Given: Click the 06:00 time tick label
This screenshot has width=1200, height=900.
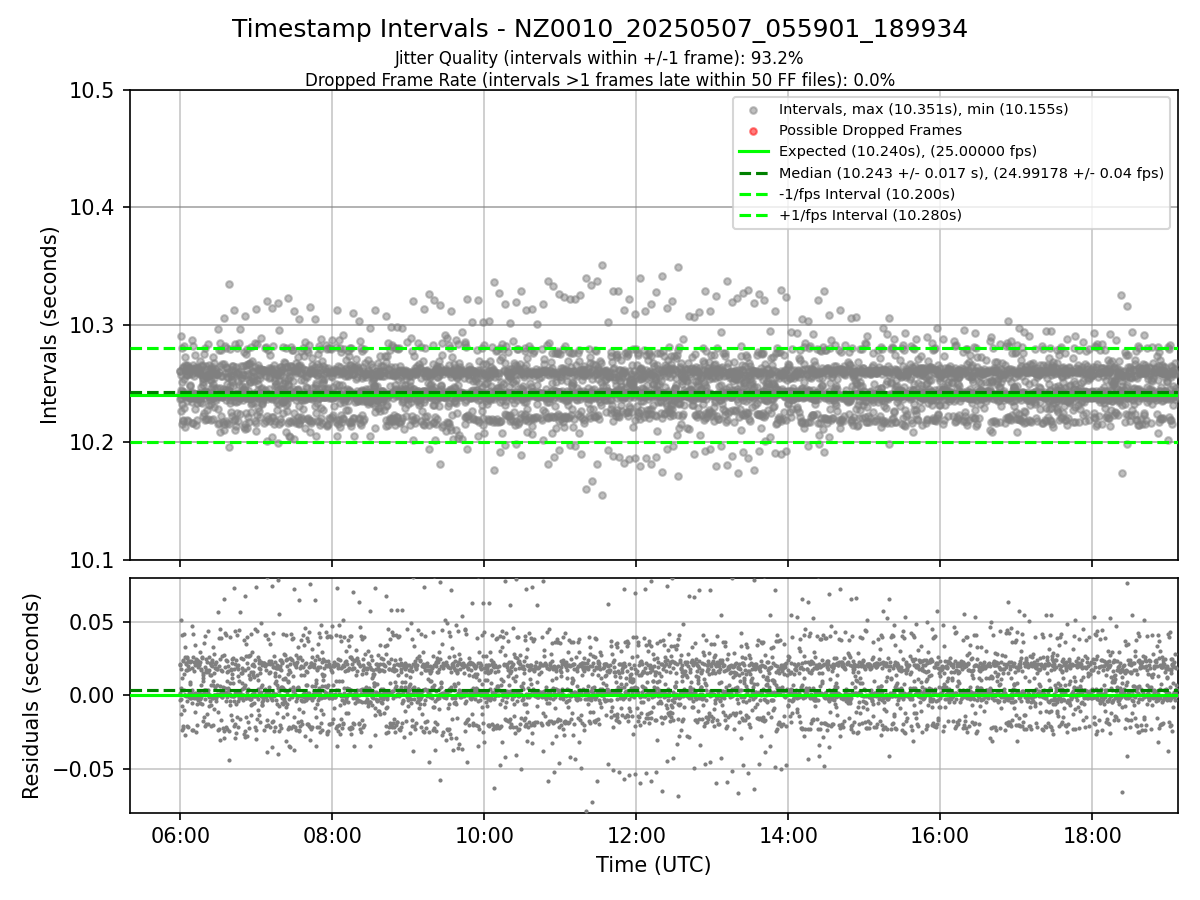Looking at the screenshot, I should pos(180,835).
